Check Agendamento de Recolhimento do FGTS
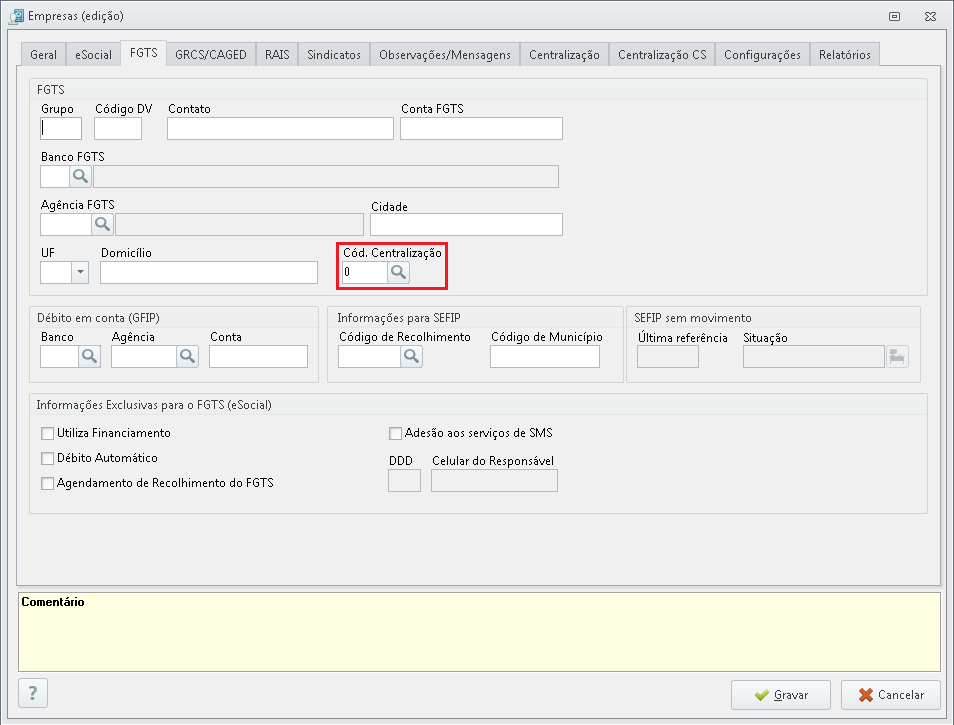This screenshot has width=954, height=725. pos(47,483)
